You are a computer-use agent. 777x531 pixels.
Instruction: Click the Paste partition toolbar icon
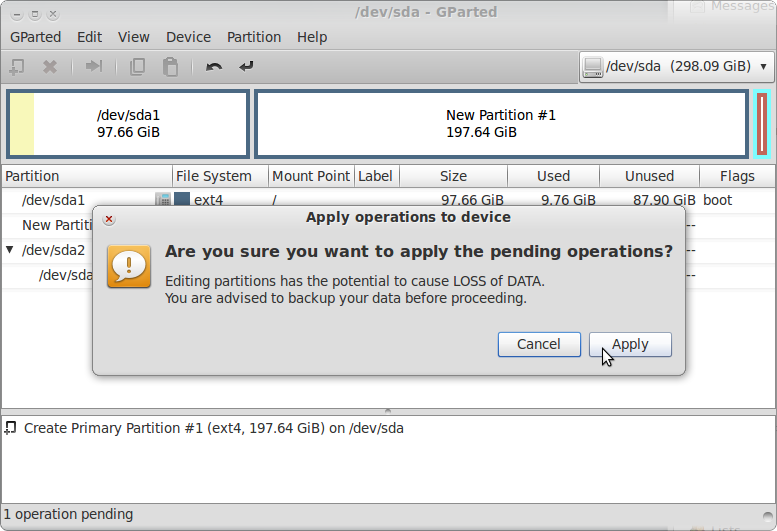click(x=170, y=66)
